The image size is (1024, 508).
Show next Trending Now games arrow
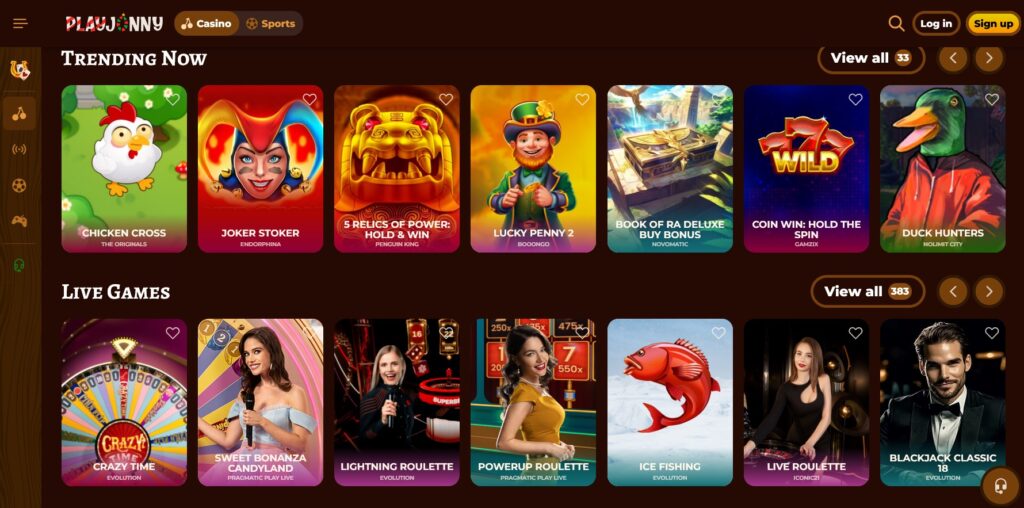pos(989,58)
